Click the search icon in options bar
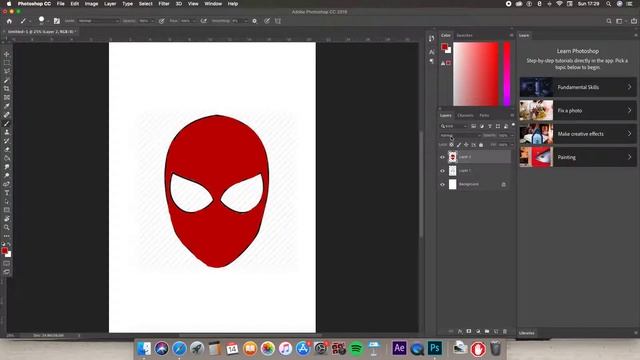Image resolution: width=640 pixels, height=360 pixels. tap(609, 21)
